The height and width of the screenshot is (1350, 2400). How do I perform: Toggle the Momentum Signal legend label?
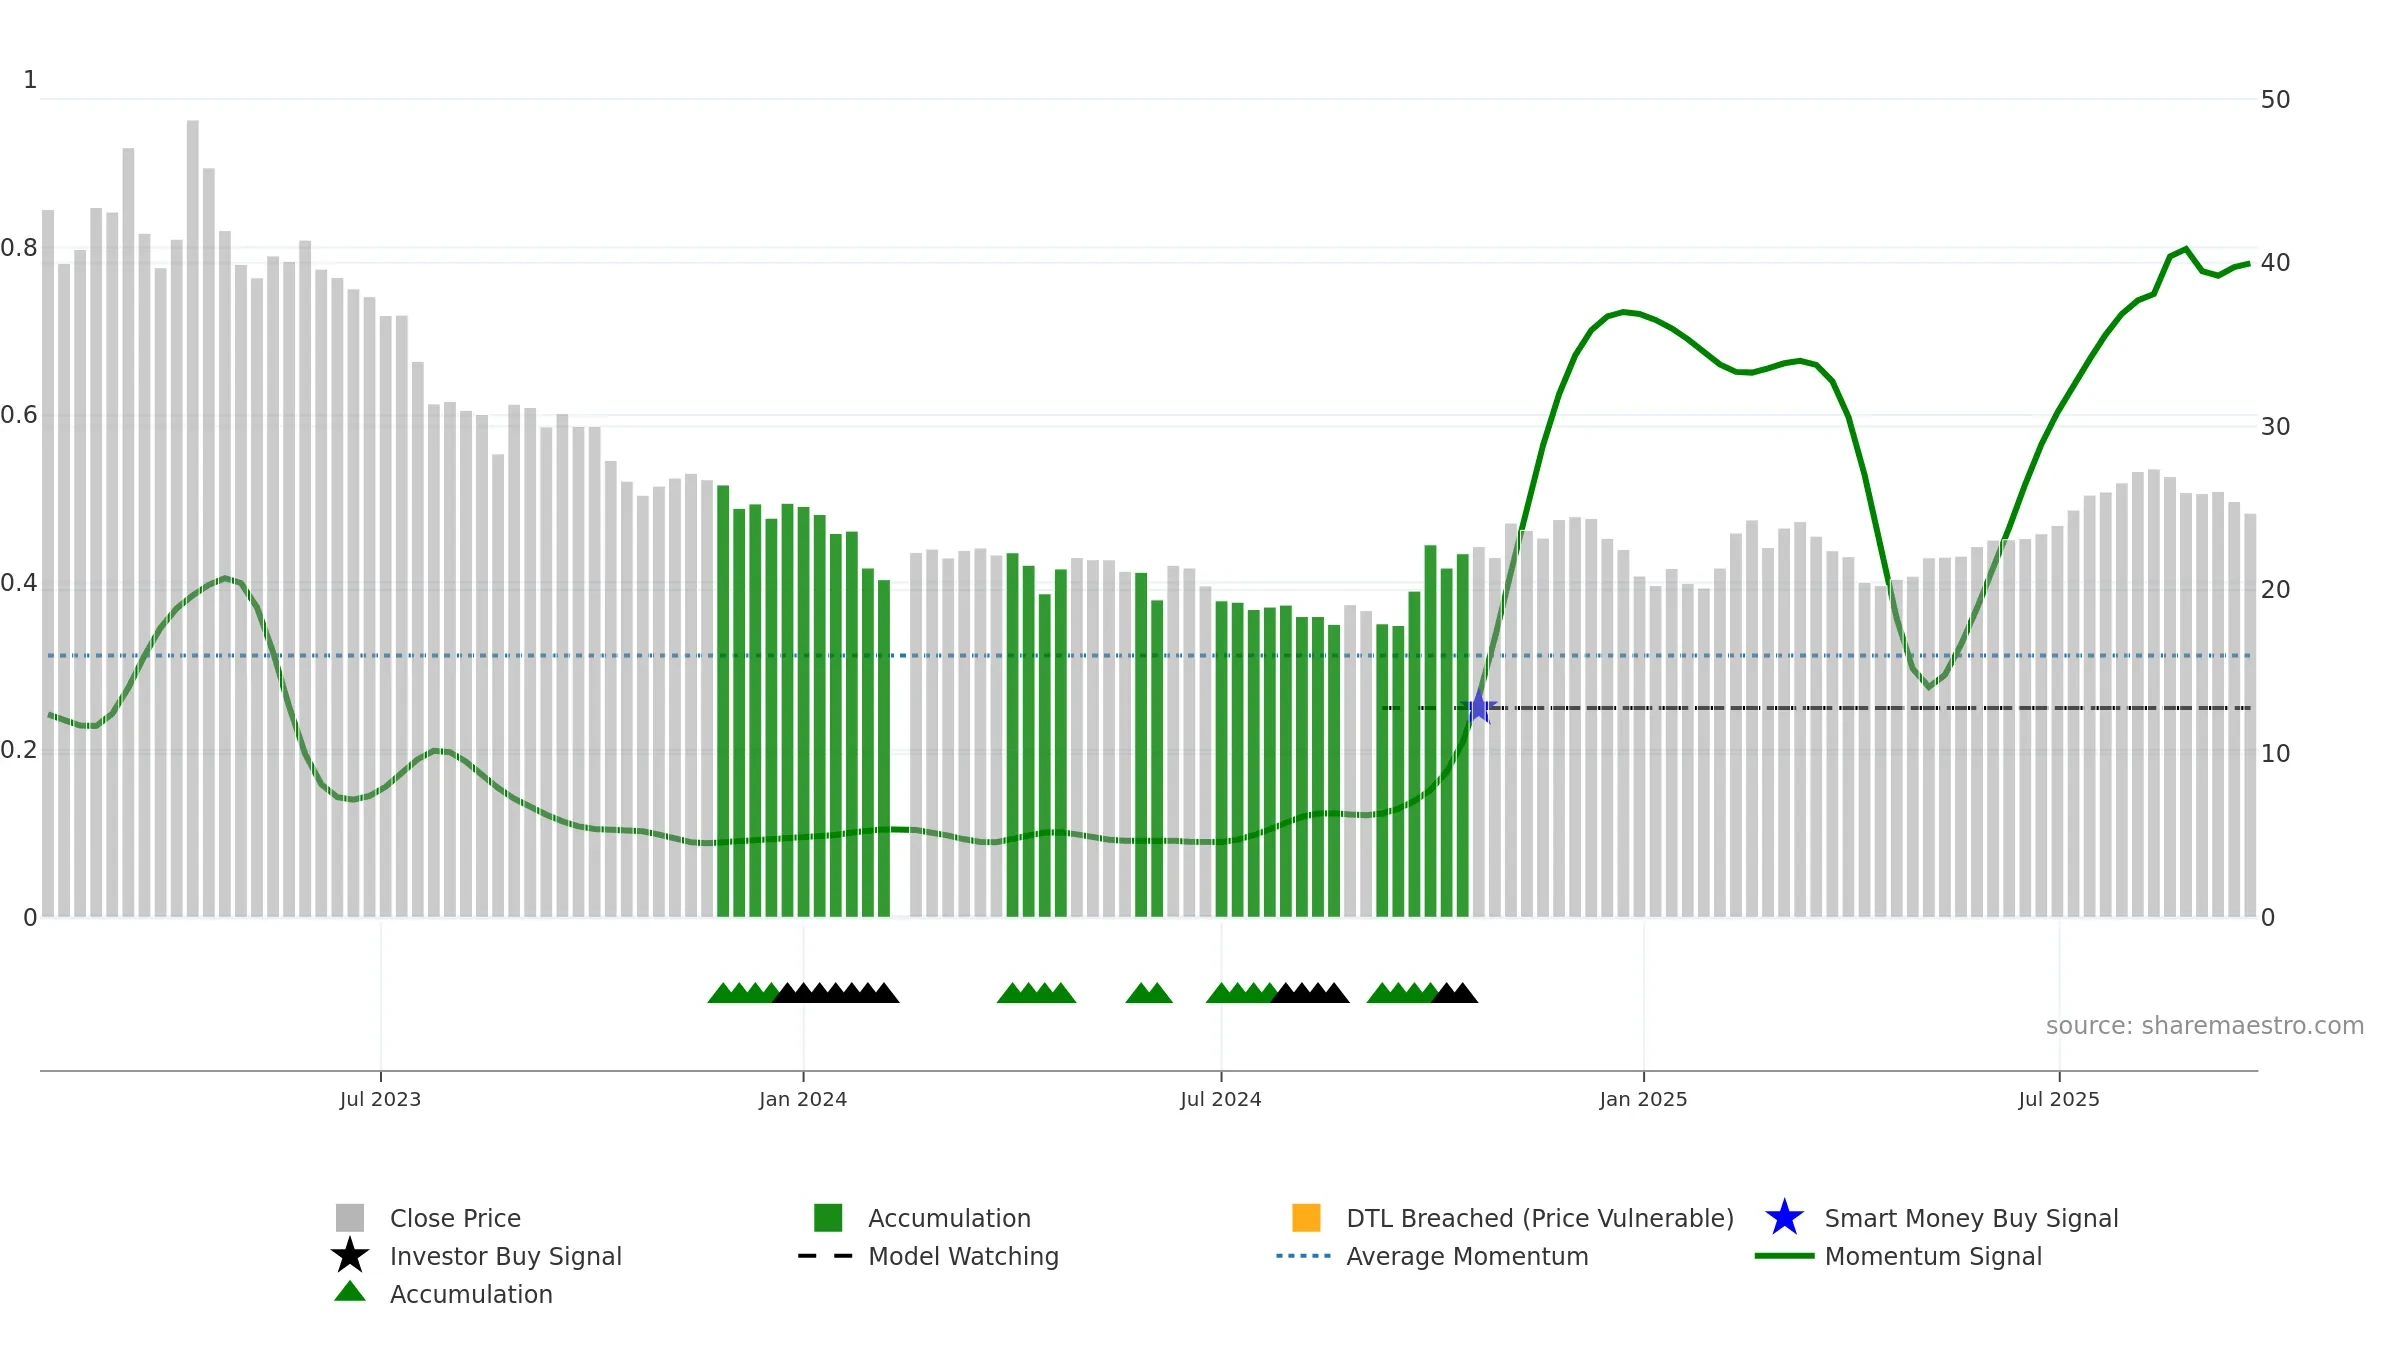pyautogui.click(x=1933, y=1256)
